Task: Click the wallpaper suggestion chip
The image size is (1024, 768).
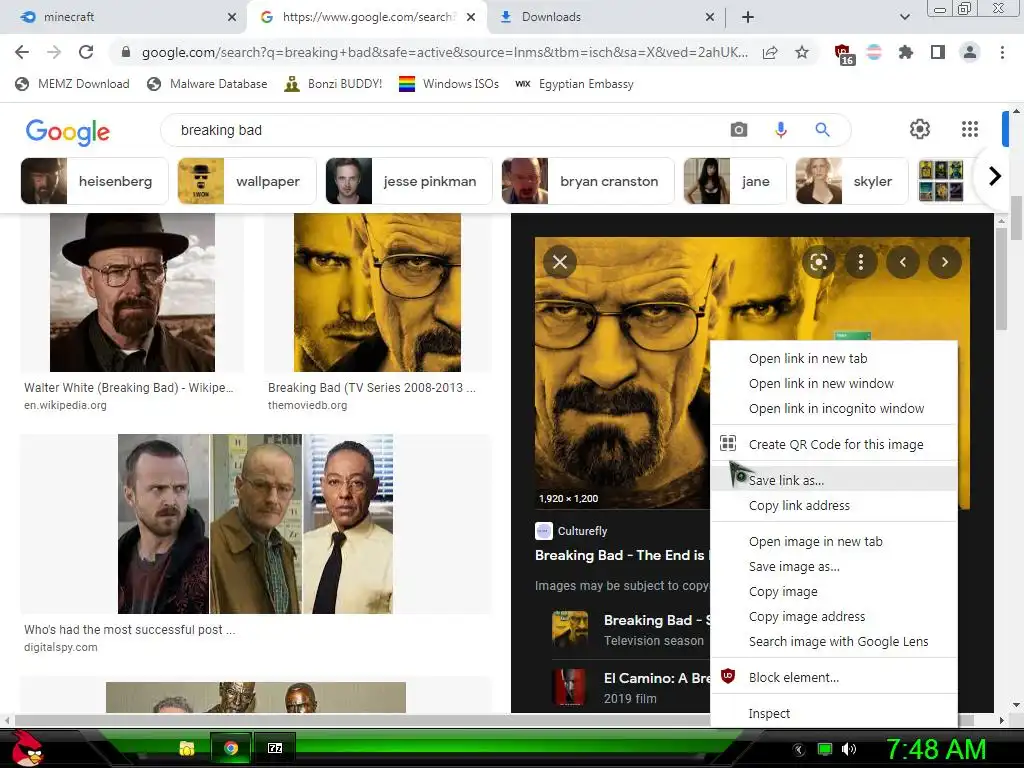Action: (x=247, y=181)
